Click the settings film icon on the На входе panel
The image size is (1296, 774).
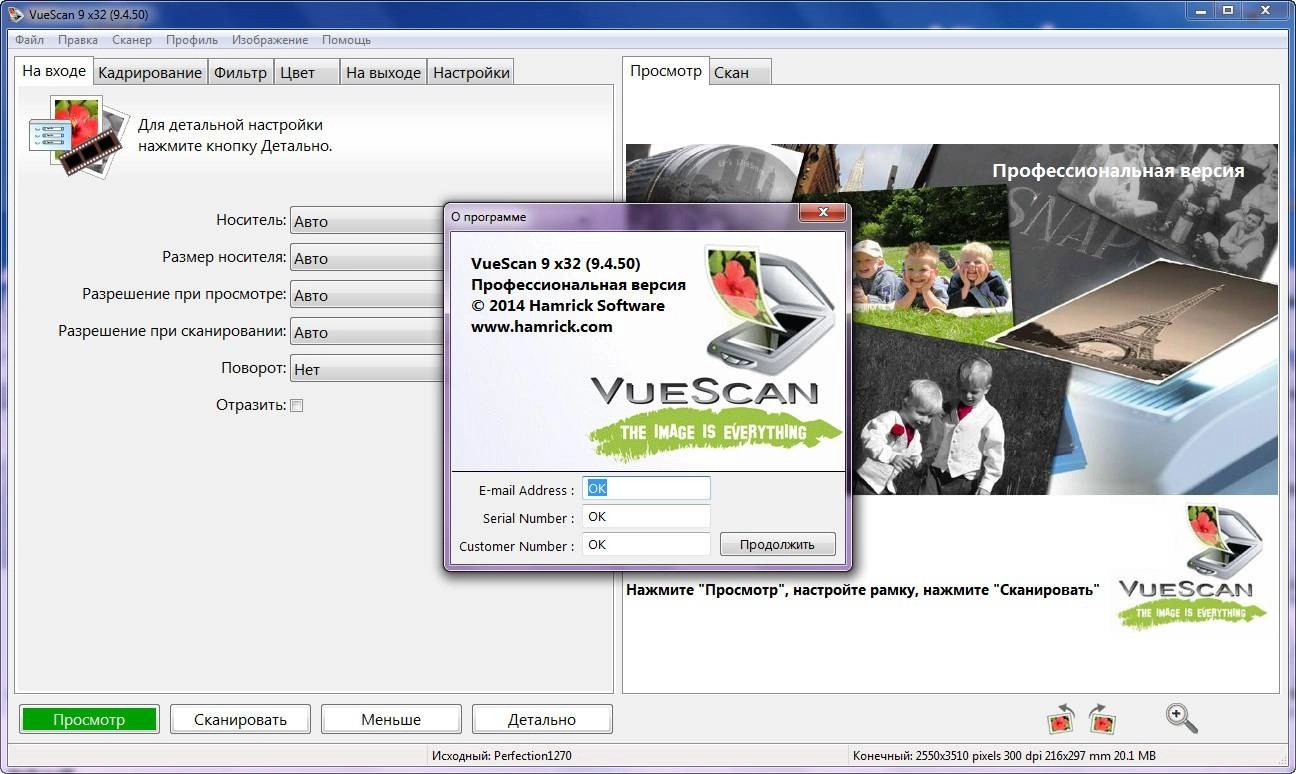pos(79,136)
